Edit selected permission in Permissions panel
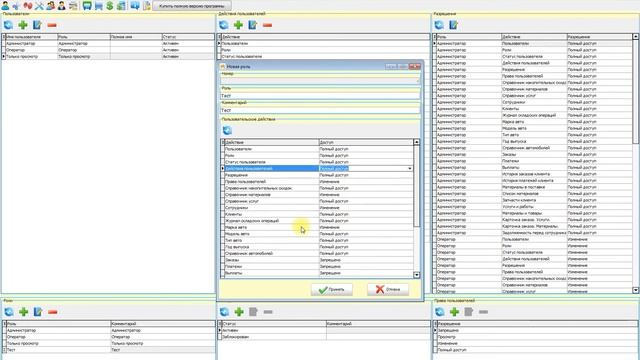 click(453, 25)
